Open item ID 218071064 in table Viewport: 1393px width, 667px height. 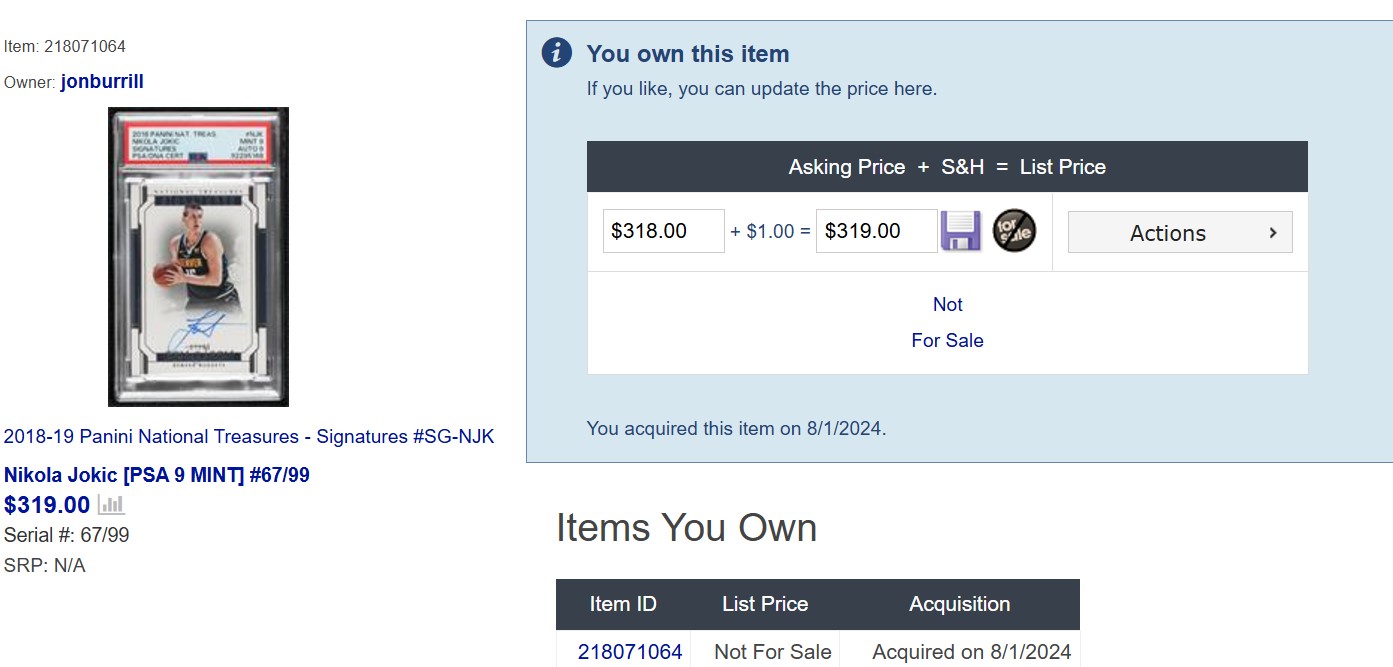[x=630, y=652]
